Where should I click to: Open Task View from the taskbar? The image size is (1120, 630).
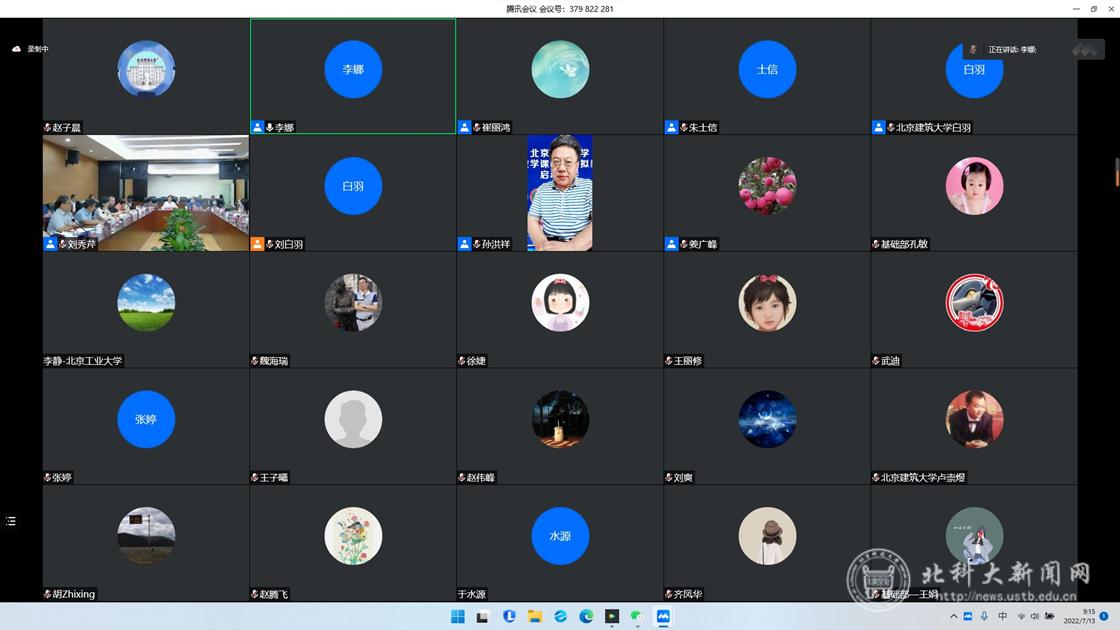click(483, 616)
